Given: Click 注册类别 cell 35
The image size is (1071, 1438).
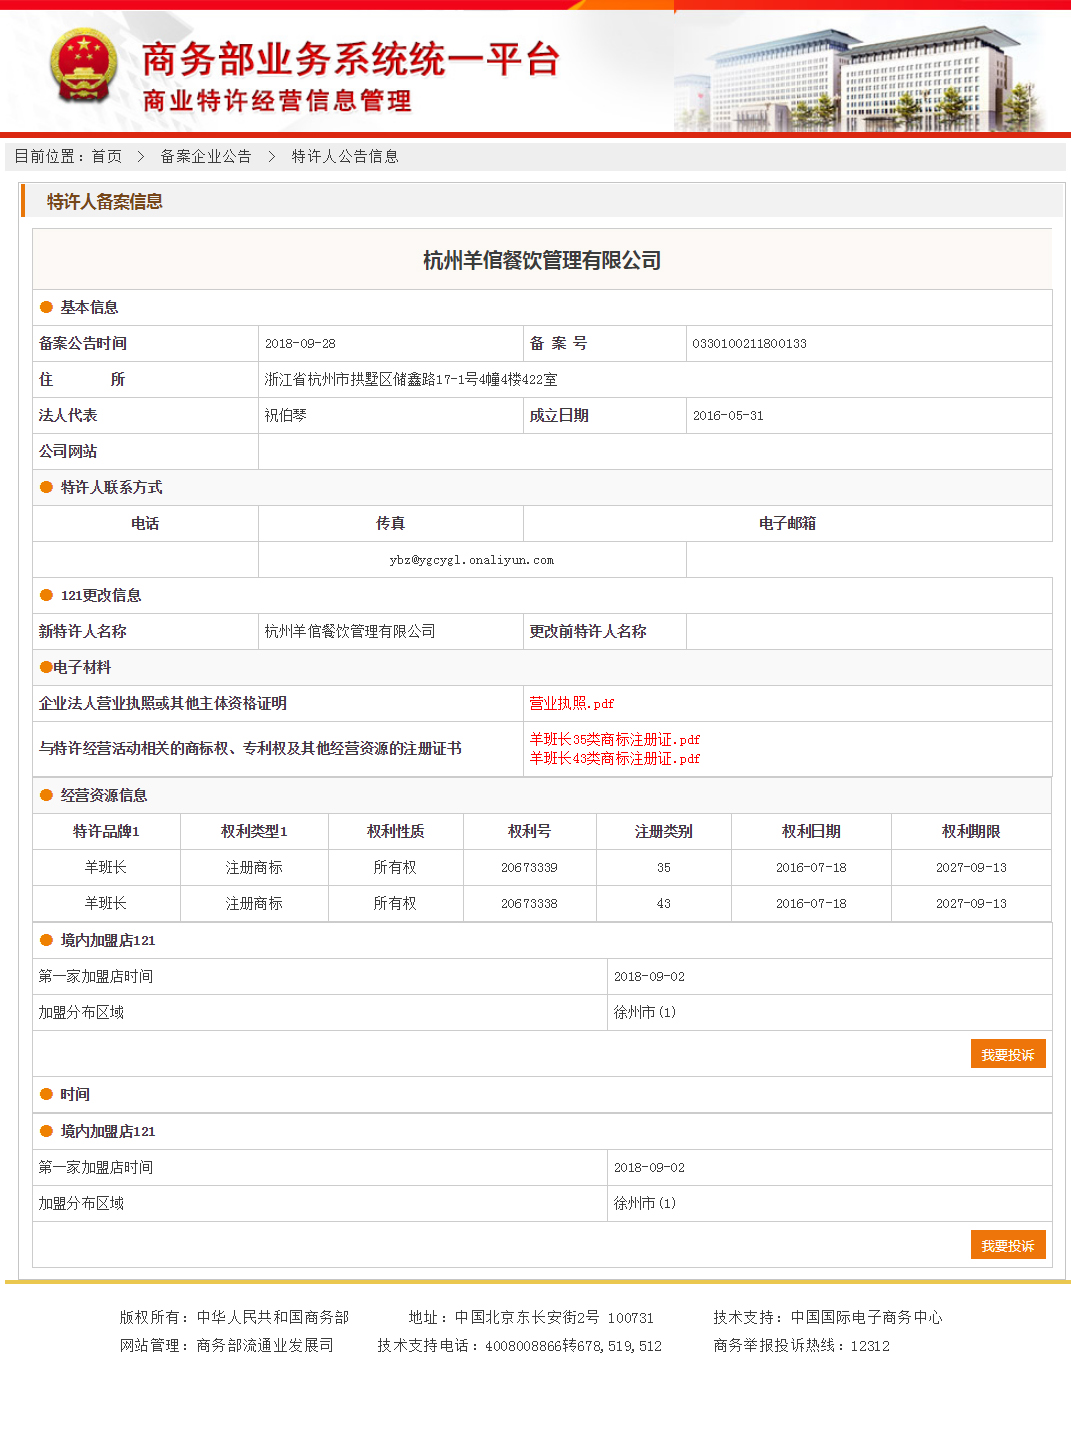Looking at the screenshot, I should 664,867.
